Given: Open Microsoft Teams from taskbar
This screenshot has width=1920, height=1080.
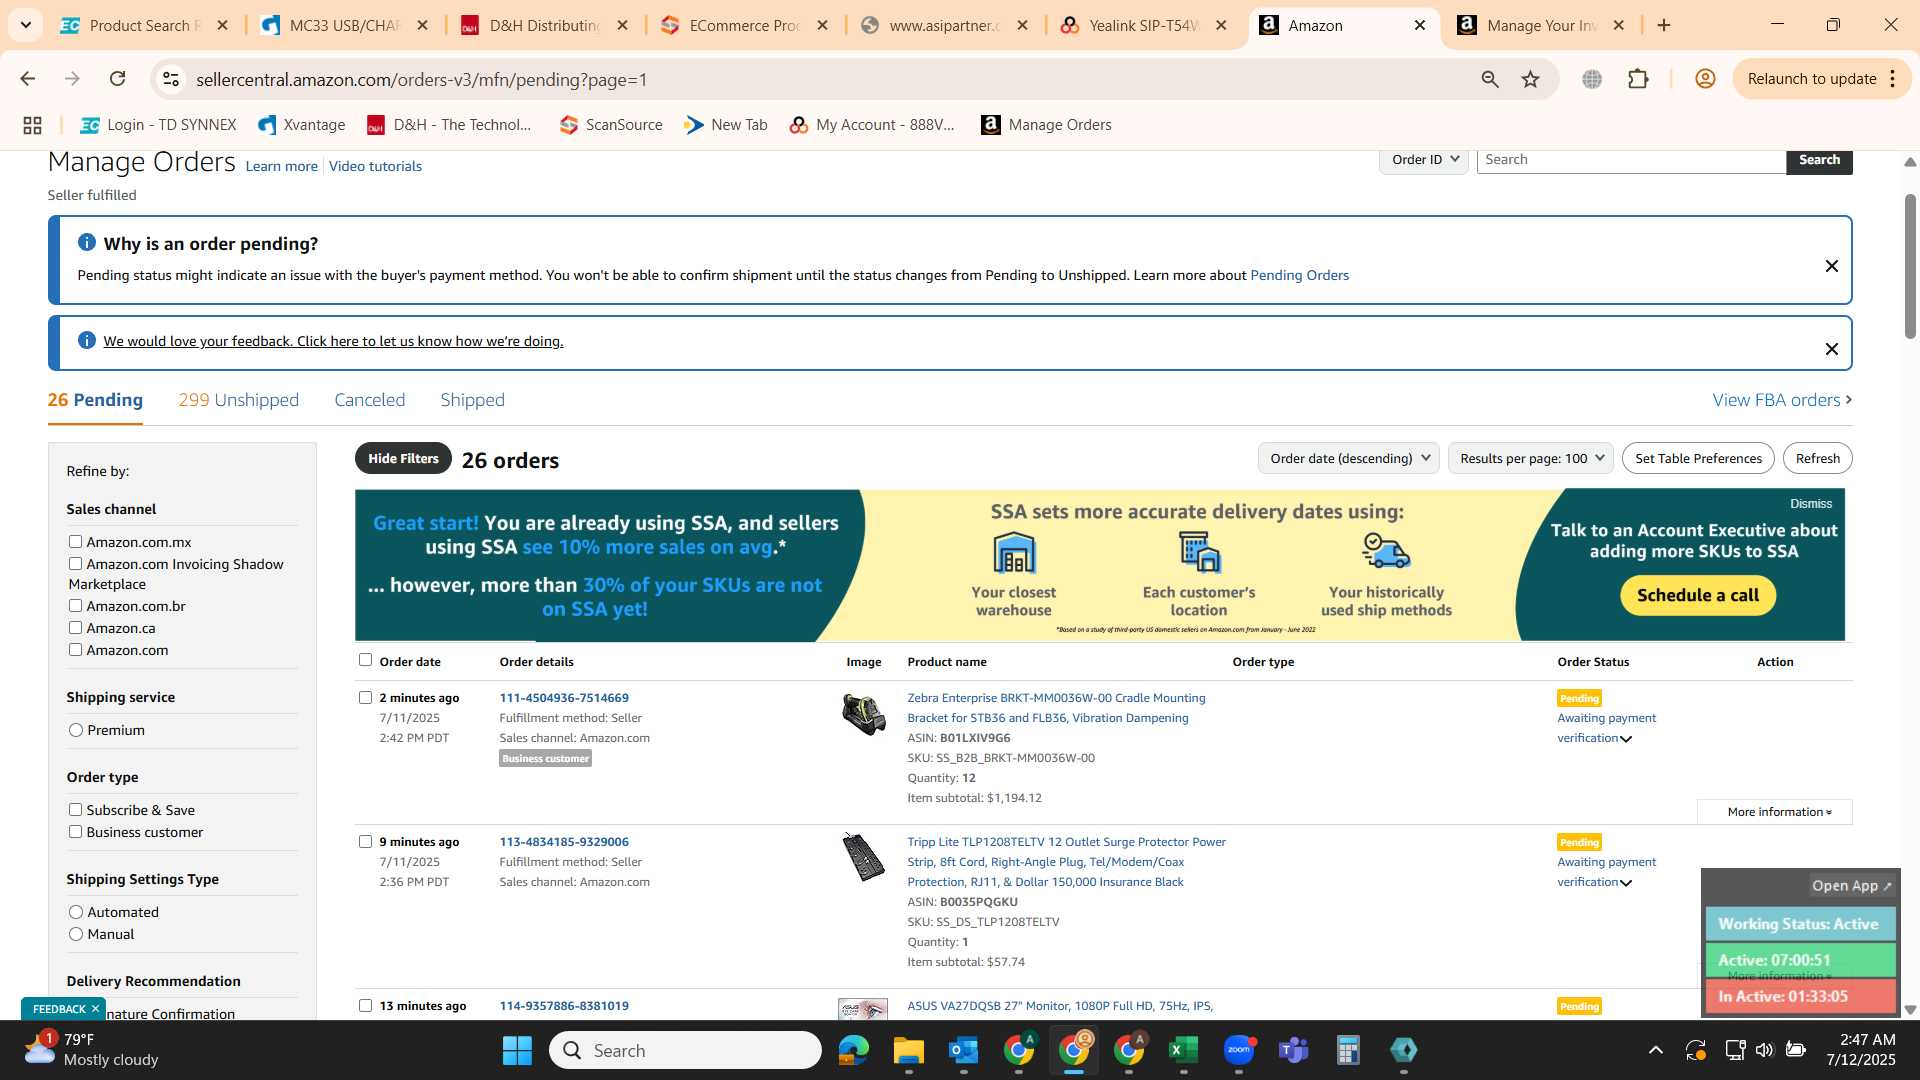Looking at the screenshot, I should pyautogui.click(x=1293, y=1050).
